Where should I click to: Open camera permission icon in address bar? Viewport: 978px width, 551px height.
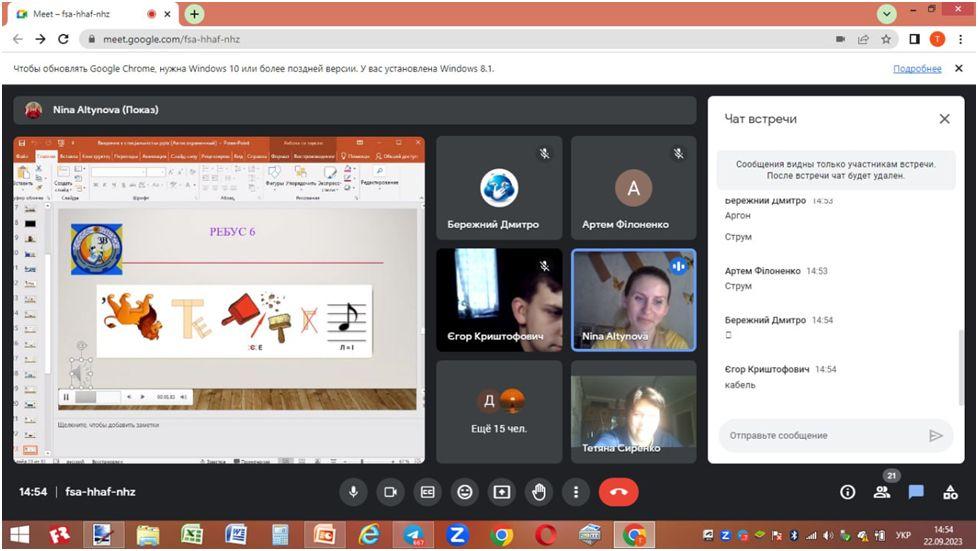840,39
